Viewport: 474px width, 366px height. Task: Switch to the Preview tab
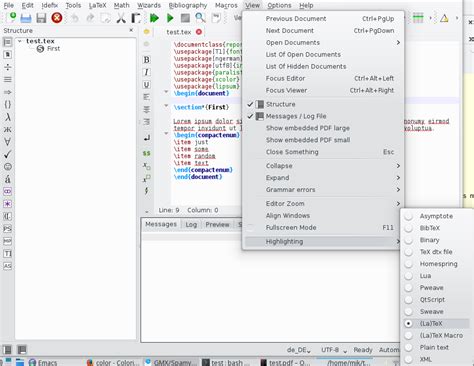(217, 225)
